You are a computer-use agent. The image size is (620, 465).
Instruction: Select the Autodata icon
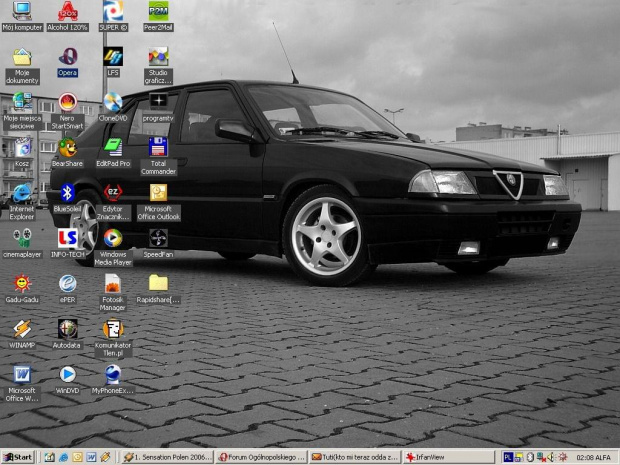[67, 329]
